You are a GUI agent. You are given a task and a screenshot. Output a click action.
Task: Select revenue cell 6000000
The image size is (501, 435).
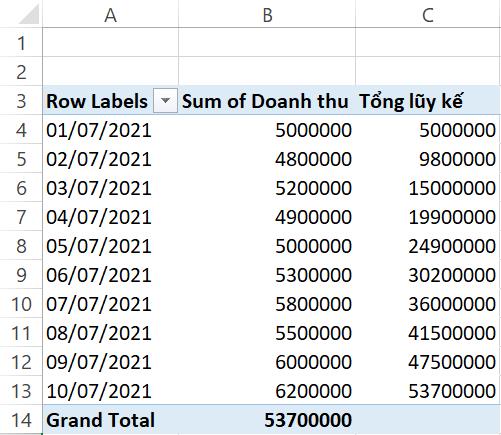click(x=267, y=362)
